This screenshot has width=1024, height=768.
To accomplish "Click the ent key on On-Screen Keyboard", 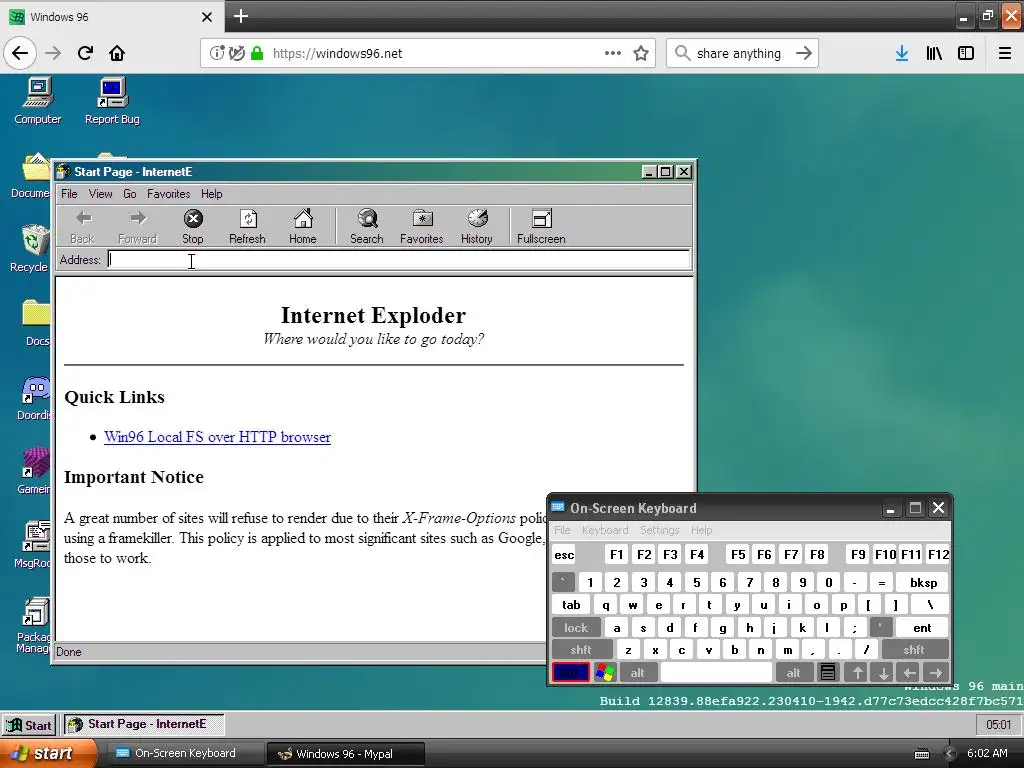I will coord(922,628).
